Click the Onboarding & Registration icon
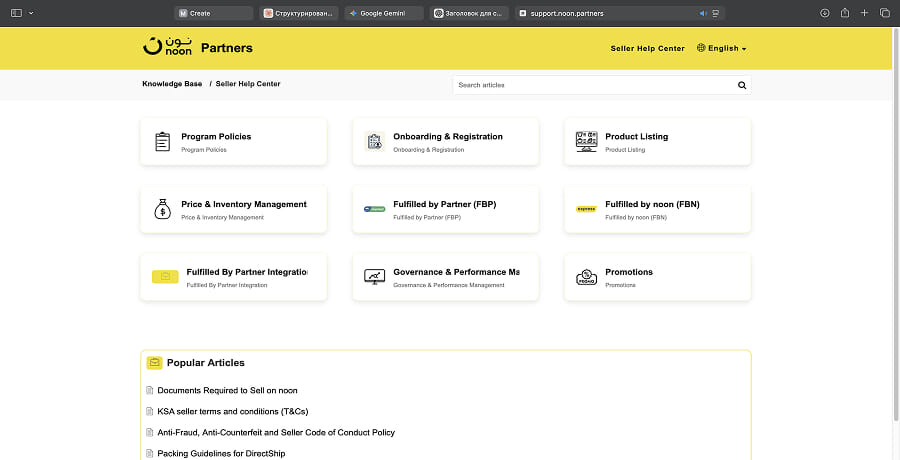 (x=374, y=141)
